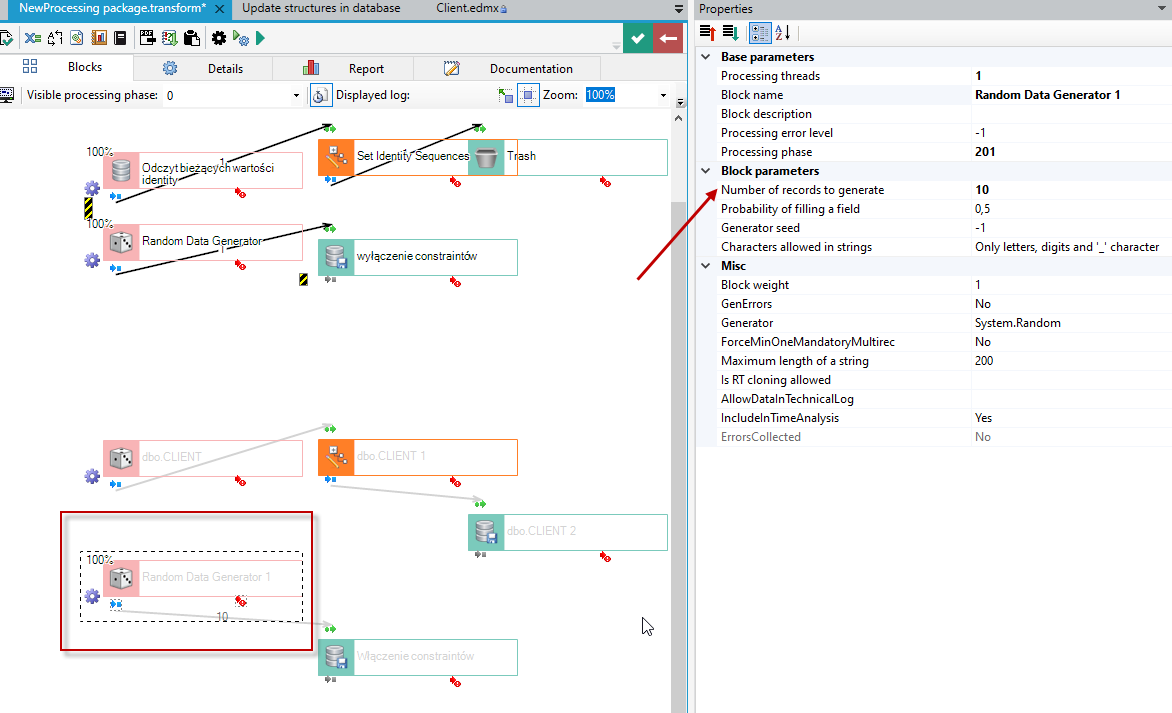Click the black gear settings toolbar icon

pos(218,38)
